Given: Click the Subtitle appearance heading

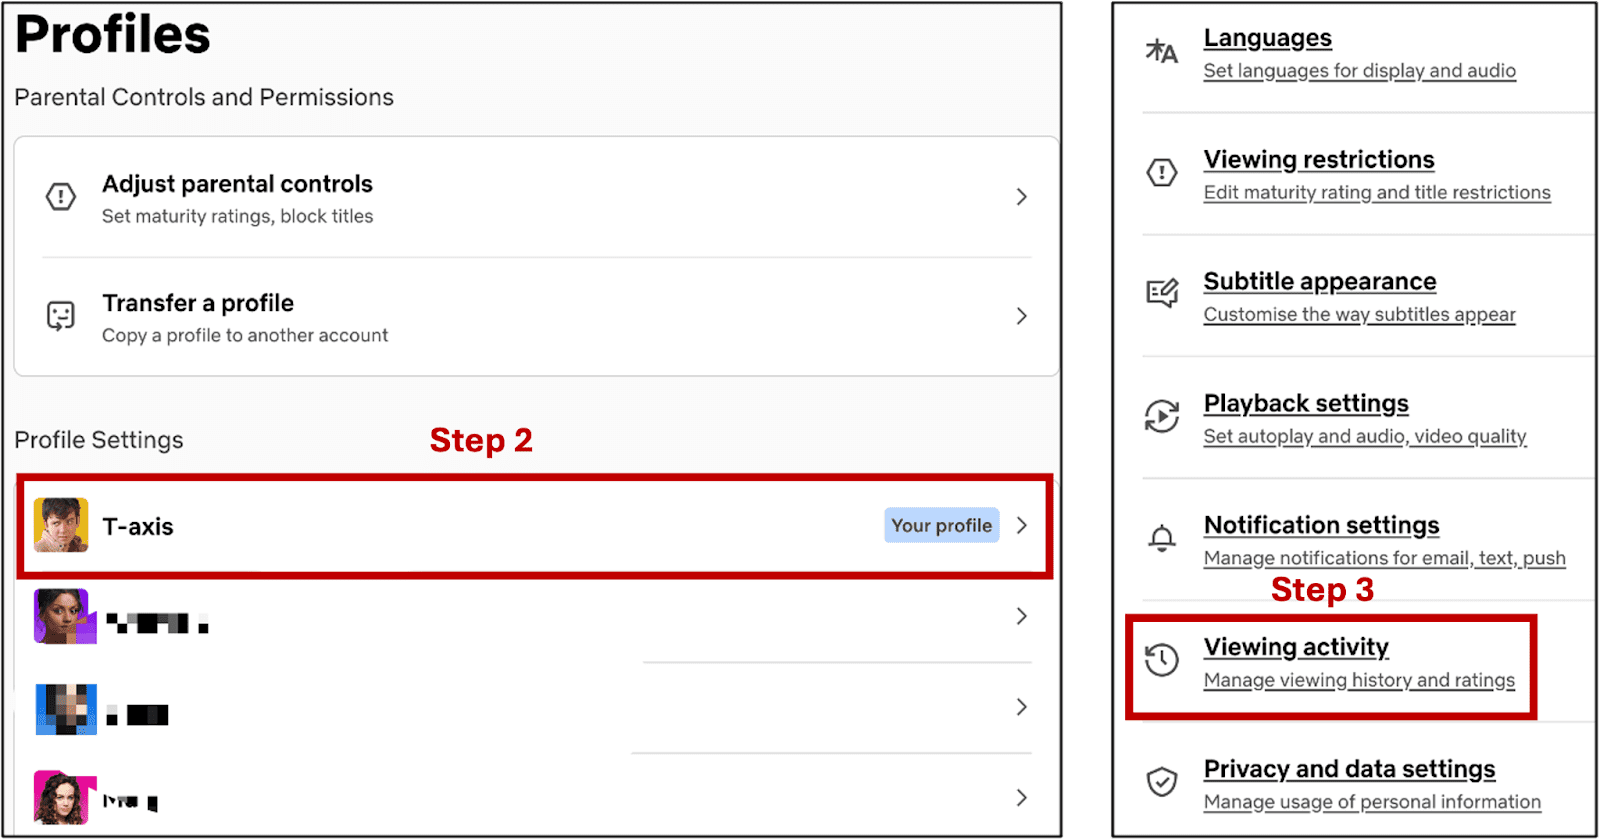Looking at the screenshot, I should (1319, 281).
